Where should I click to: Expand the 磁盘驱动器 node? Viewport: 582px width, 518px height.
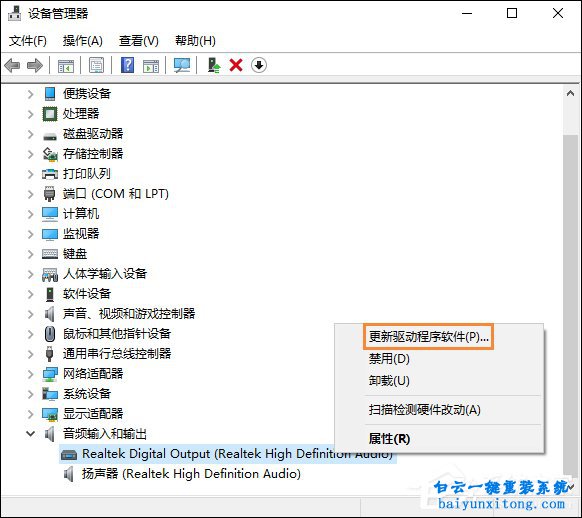click(x=30, y=134)
